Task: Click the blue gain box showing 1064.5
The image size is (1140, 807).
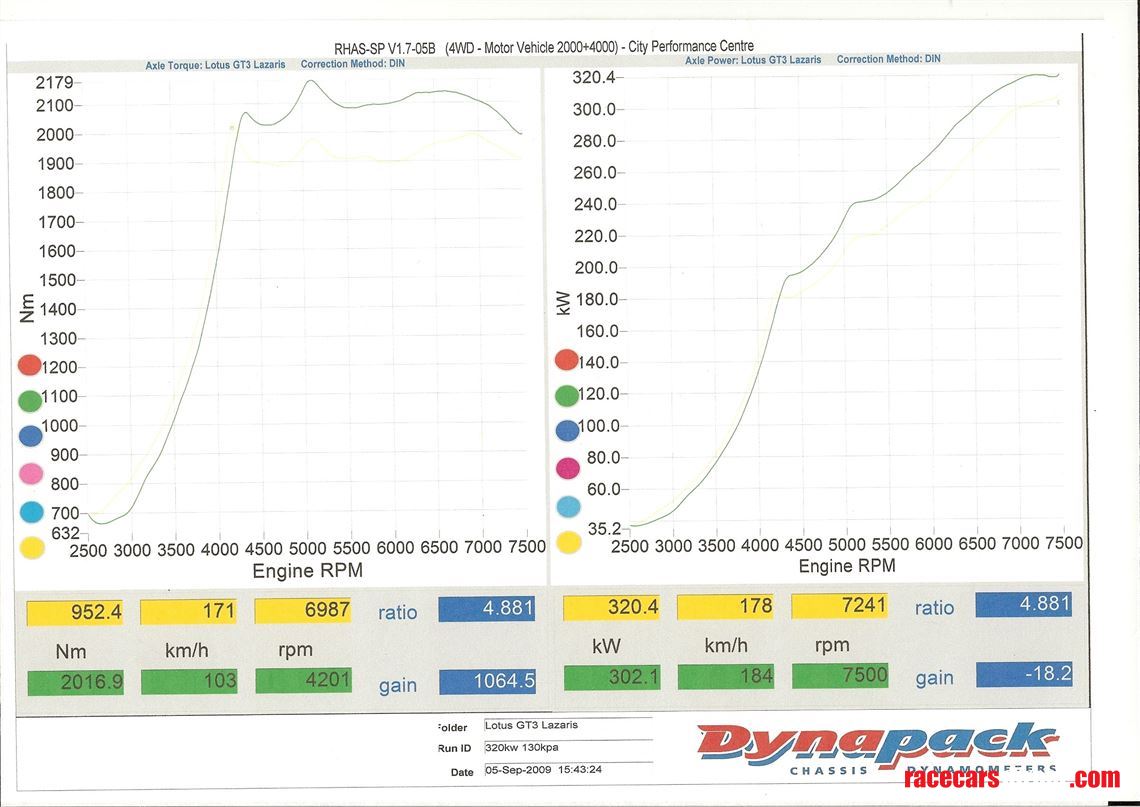Action: point(486,682)
